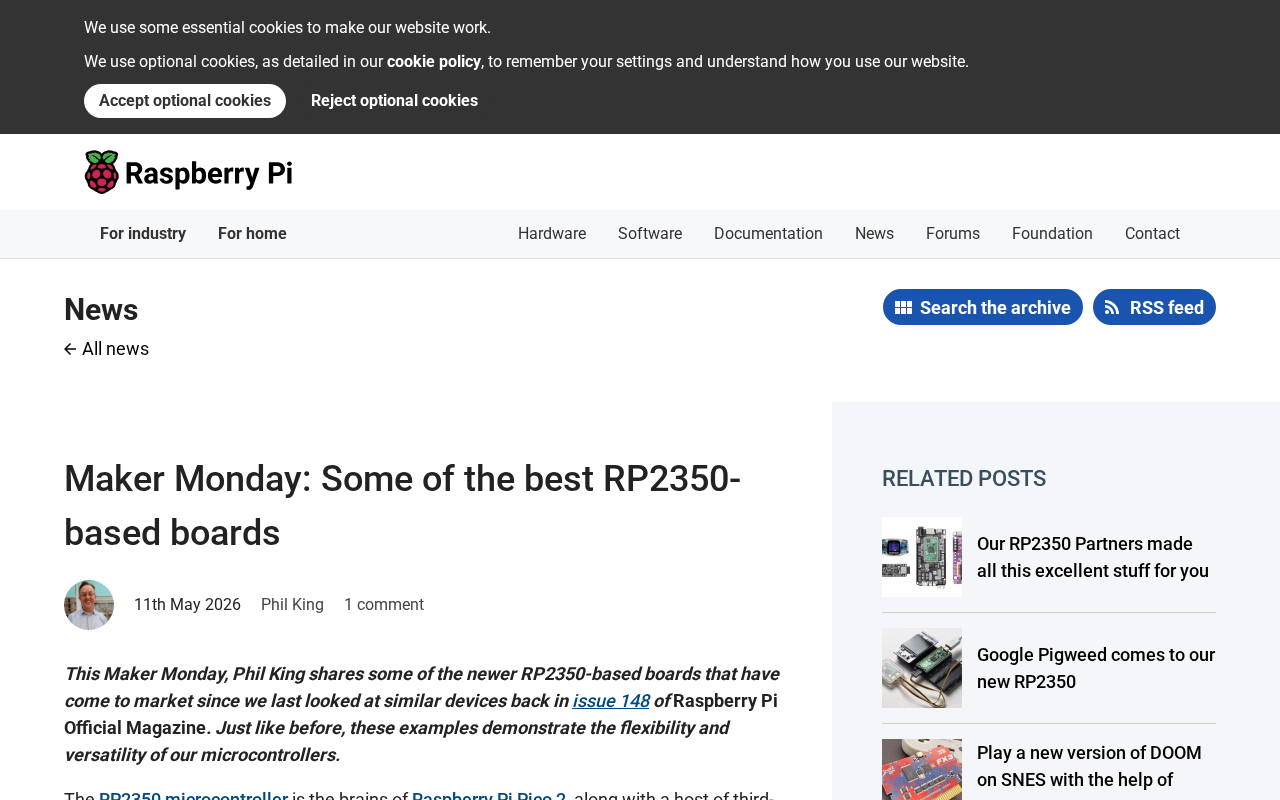Go to the Forums page

click(953, 234)
